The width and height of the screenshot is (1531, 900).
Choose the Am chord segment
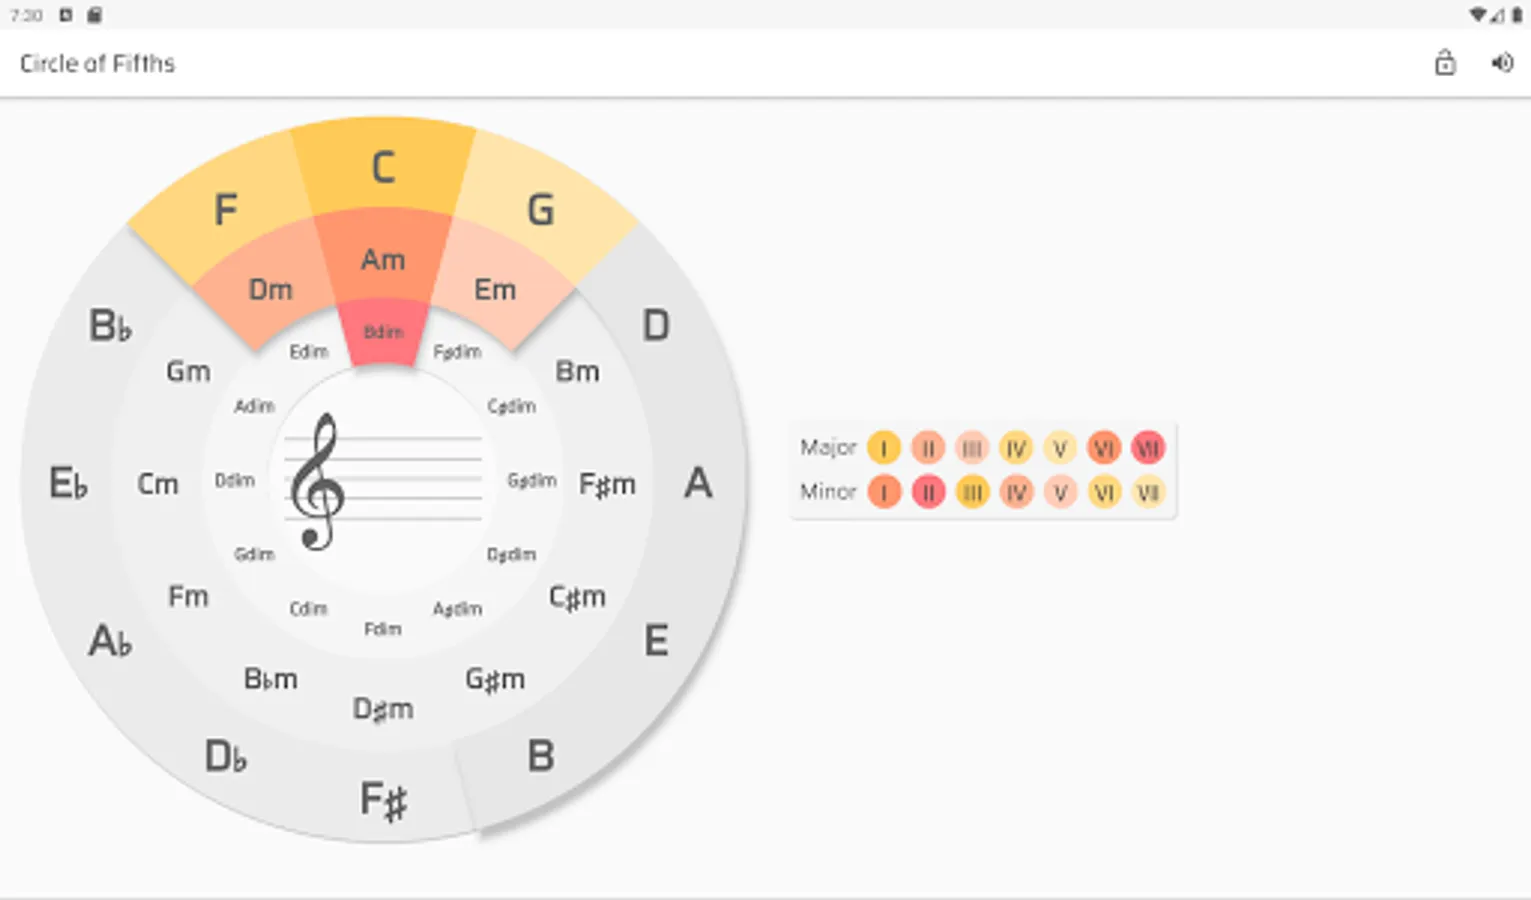tap(383, 260)
